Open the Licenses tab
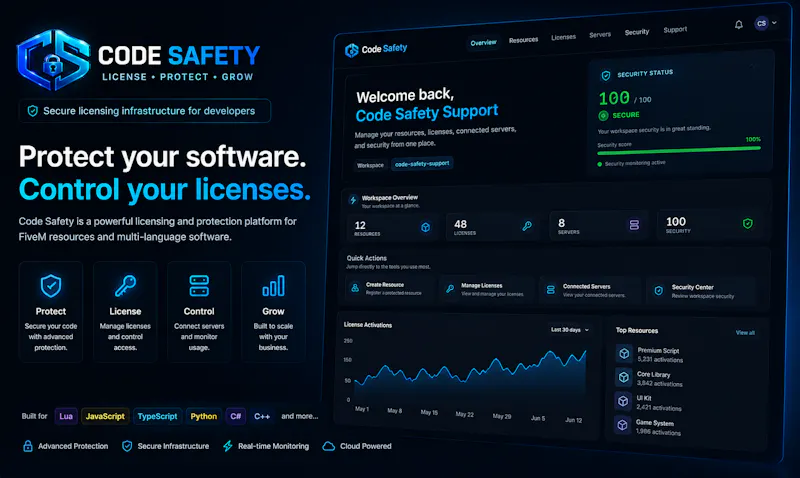Screen dimensions: 800x478 [563, 37]
